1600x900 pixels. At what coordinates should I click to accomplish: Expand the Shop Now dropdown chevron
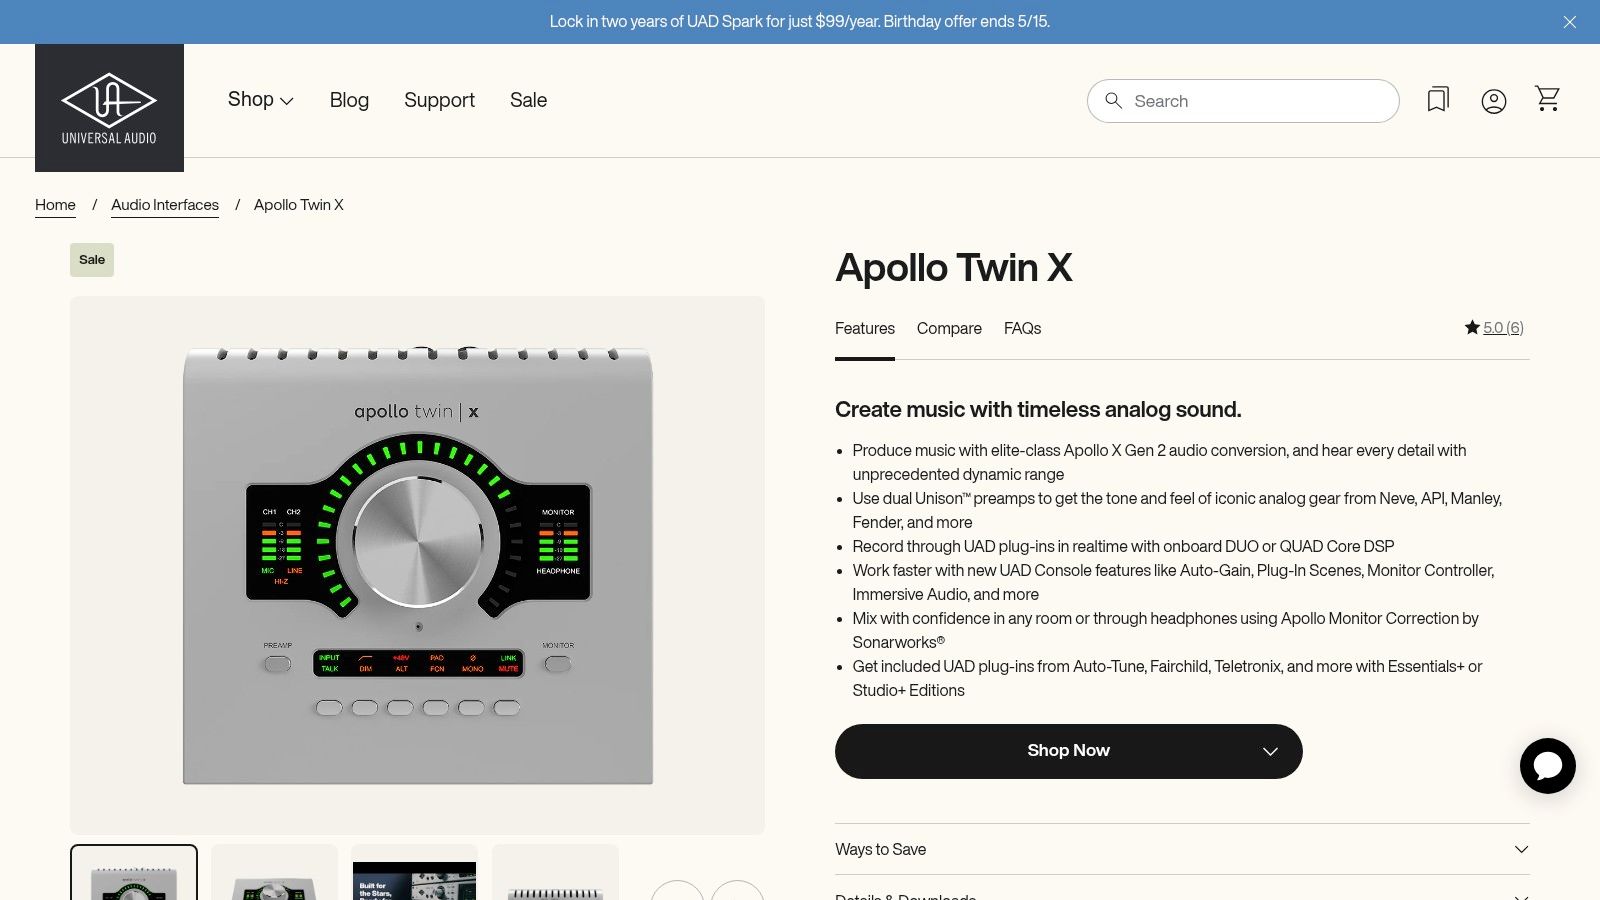pyautogui.click(x=1270, y=751)
